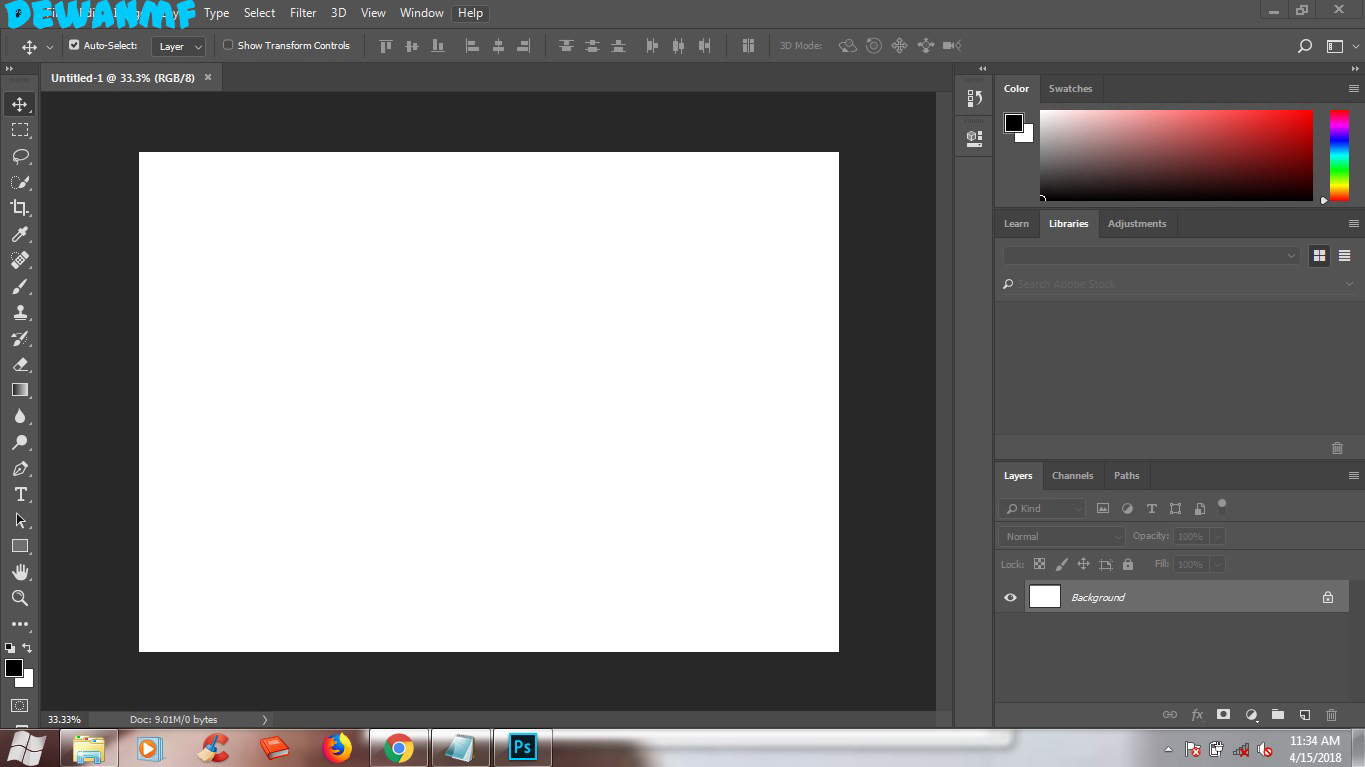Click the create new layer icon
1365x767 pixels.
[x=1304, y=715]
